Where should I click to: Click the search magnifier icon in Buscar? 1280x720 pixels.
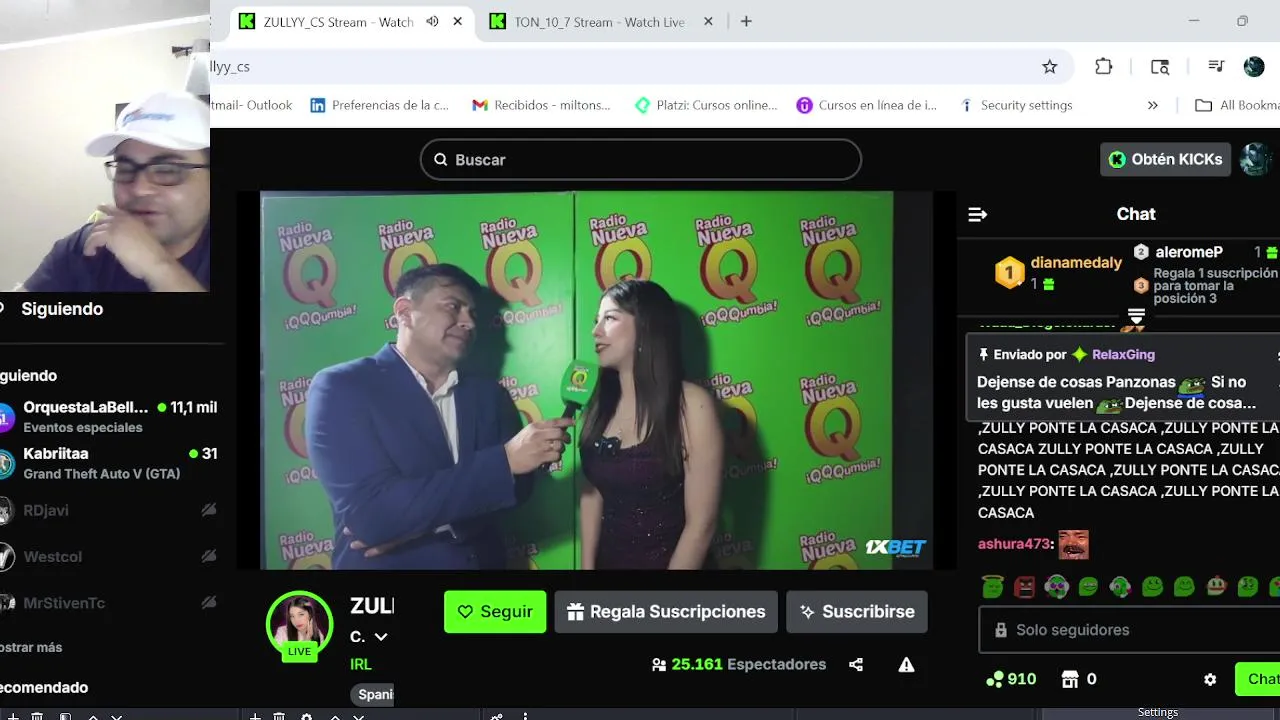point(440,160)
